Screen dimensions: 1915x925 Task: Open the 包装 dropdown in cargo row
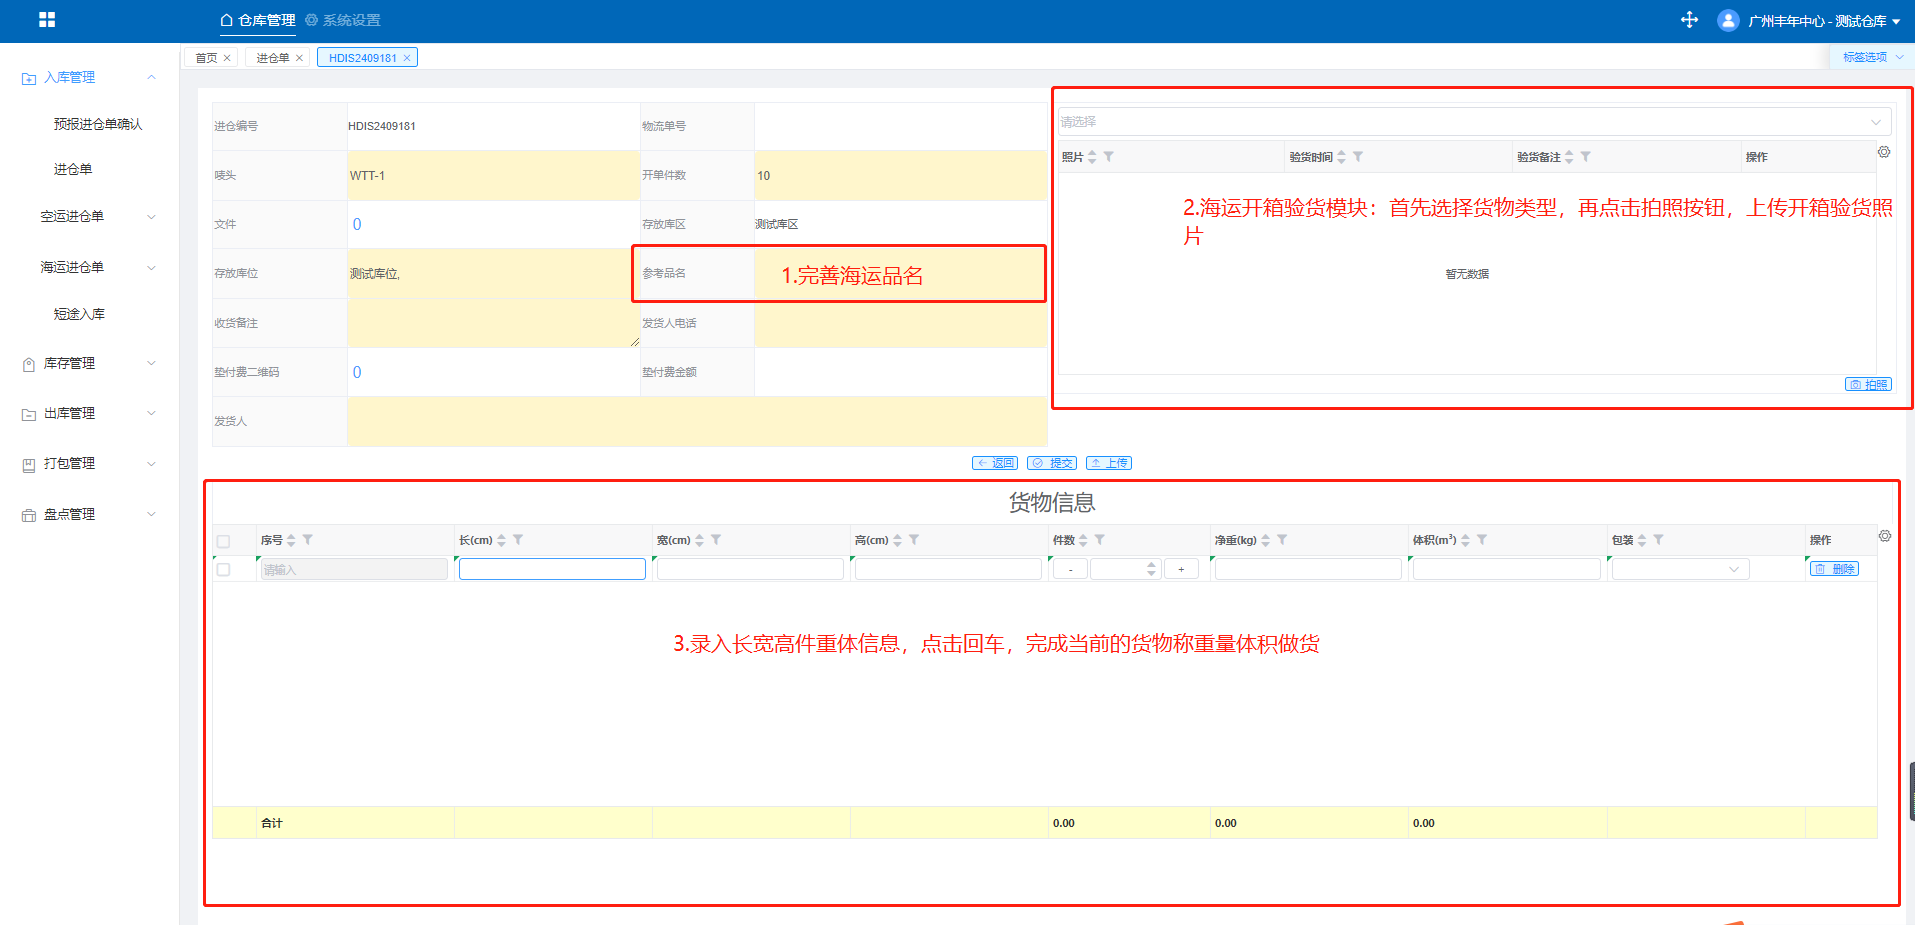point(1679,569)
